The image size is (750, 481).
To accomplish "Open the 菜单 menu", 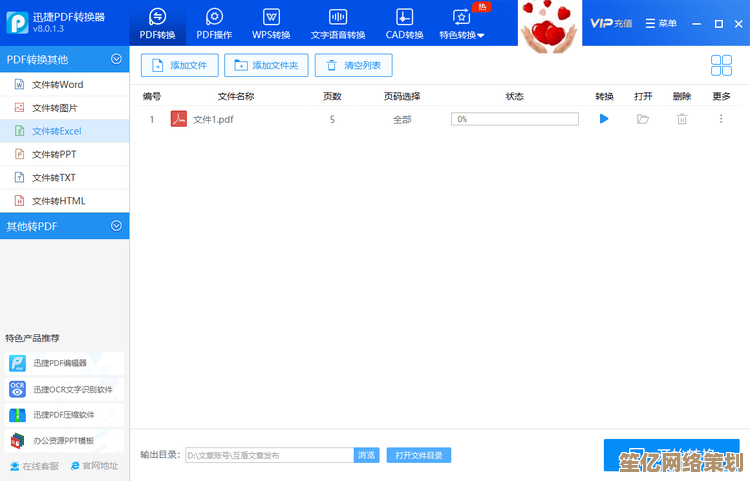I will 661,23.
